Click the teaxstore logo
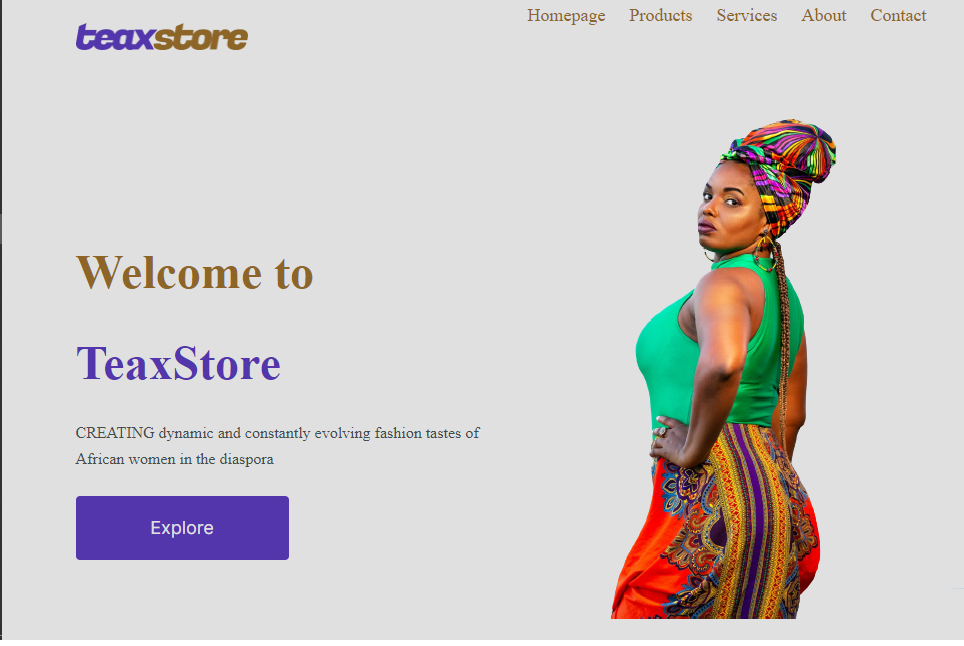Viewport: 964px width, 646px height. pyautogui.click(x=162, y=37)
